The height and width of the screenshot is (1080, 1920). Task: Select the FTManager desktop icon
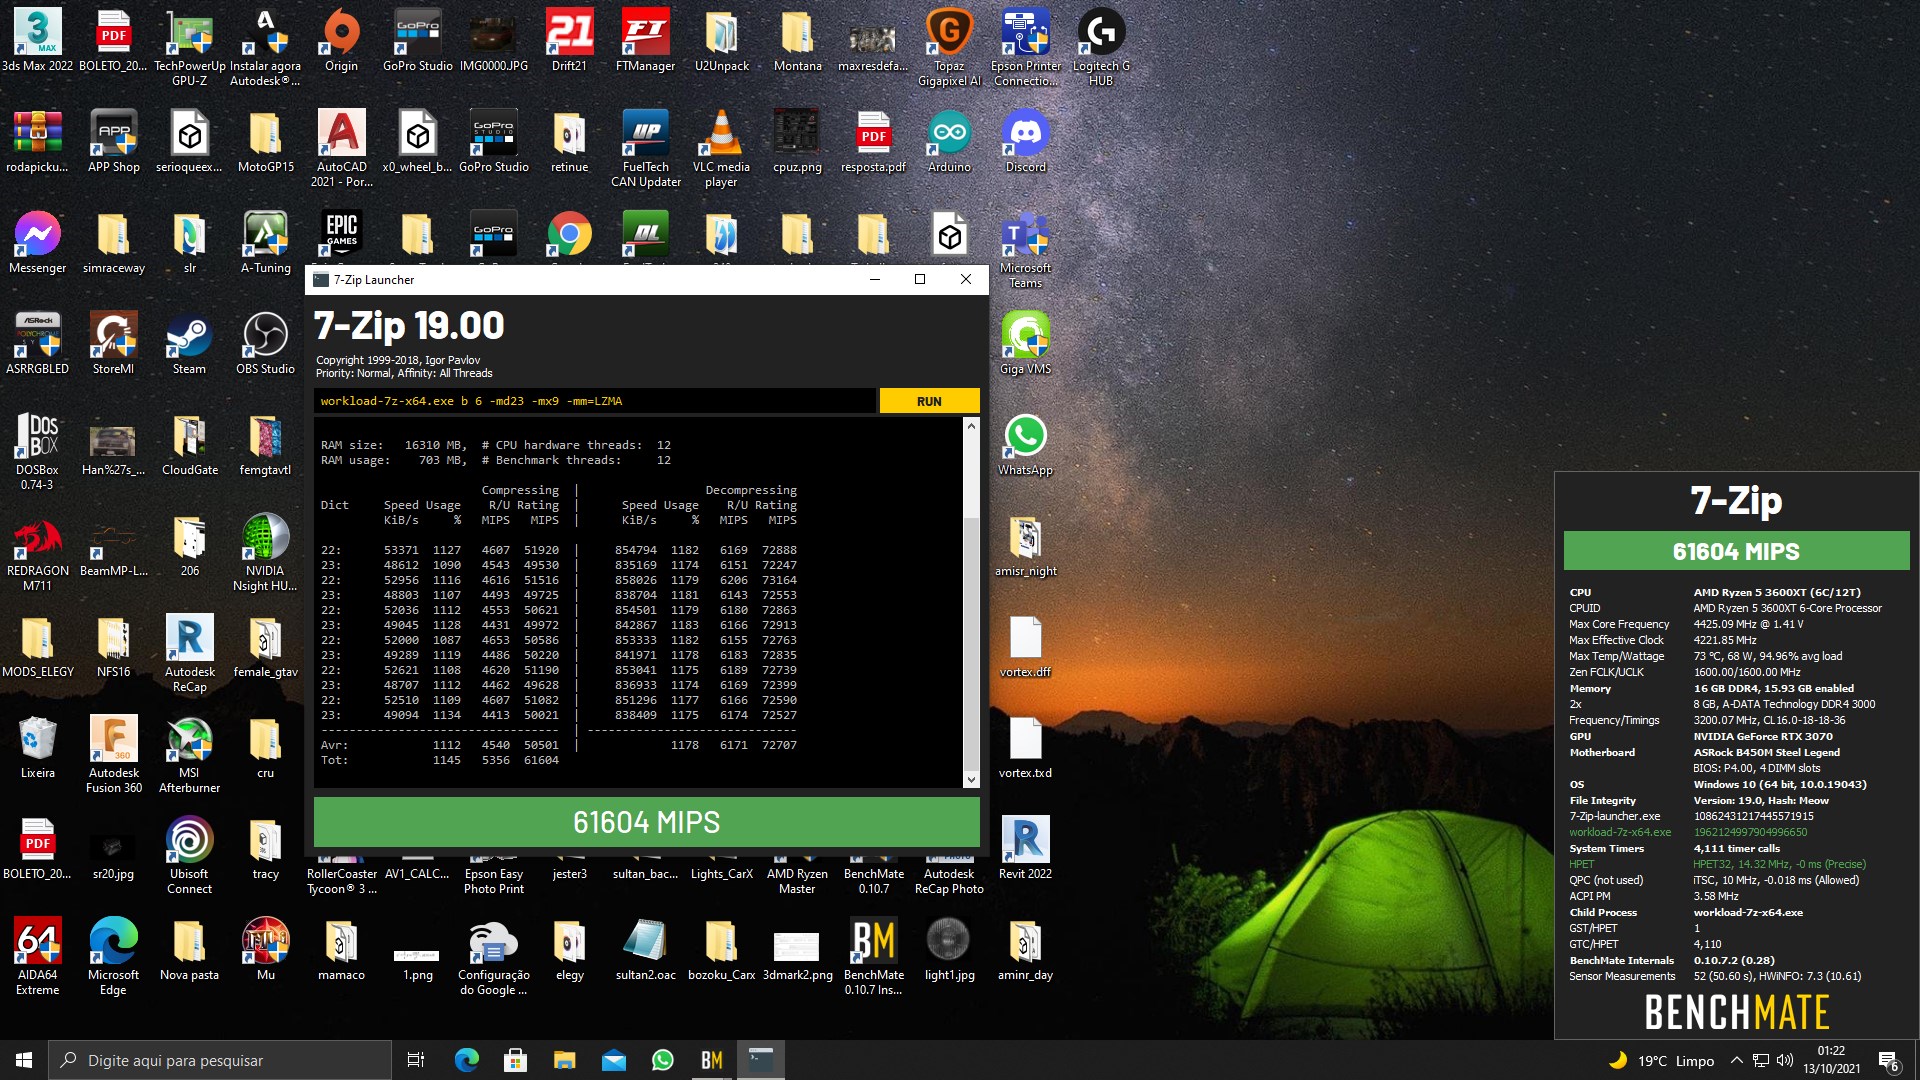coord(645,41)
